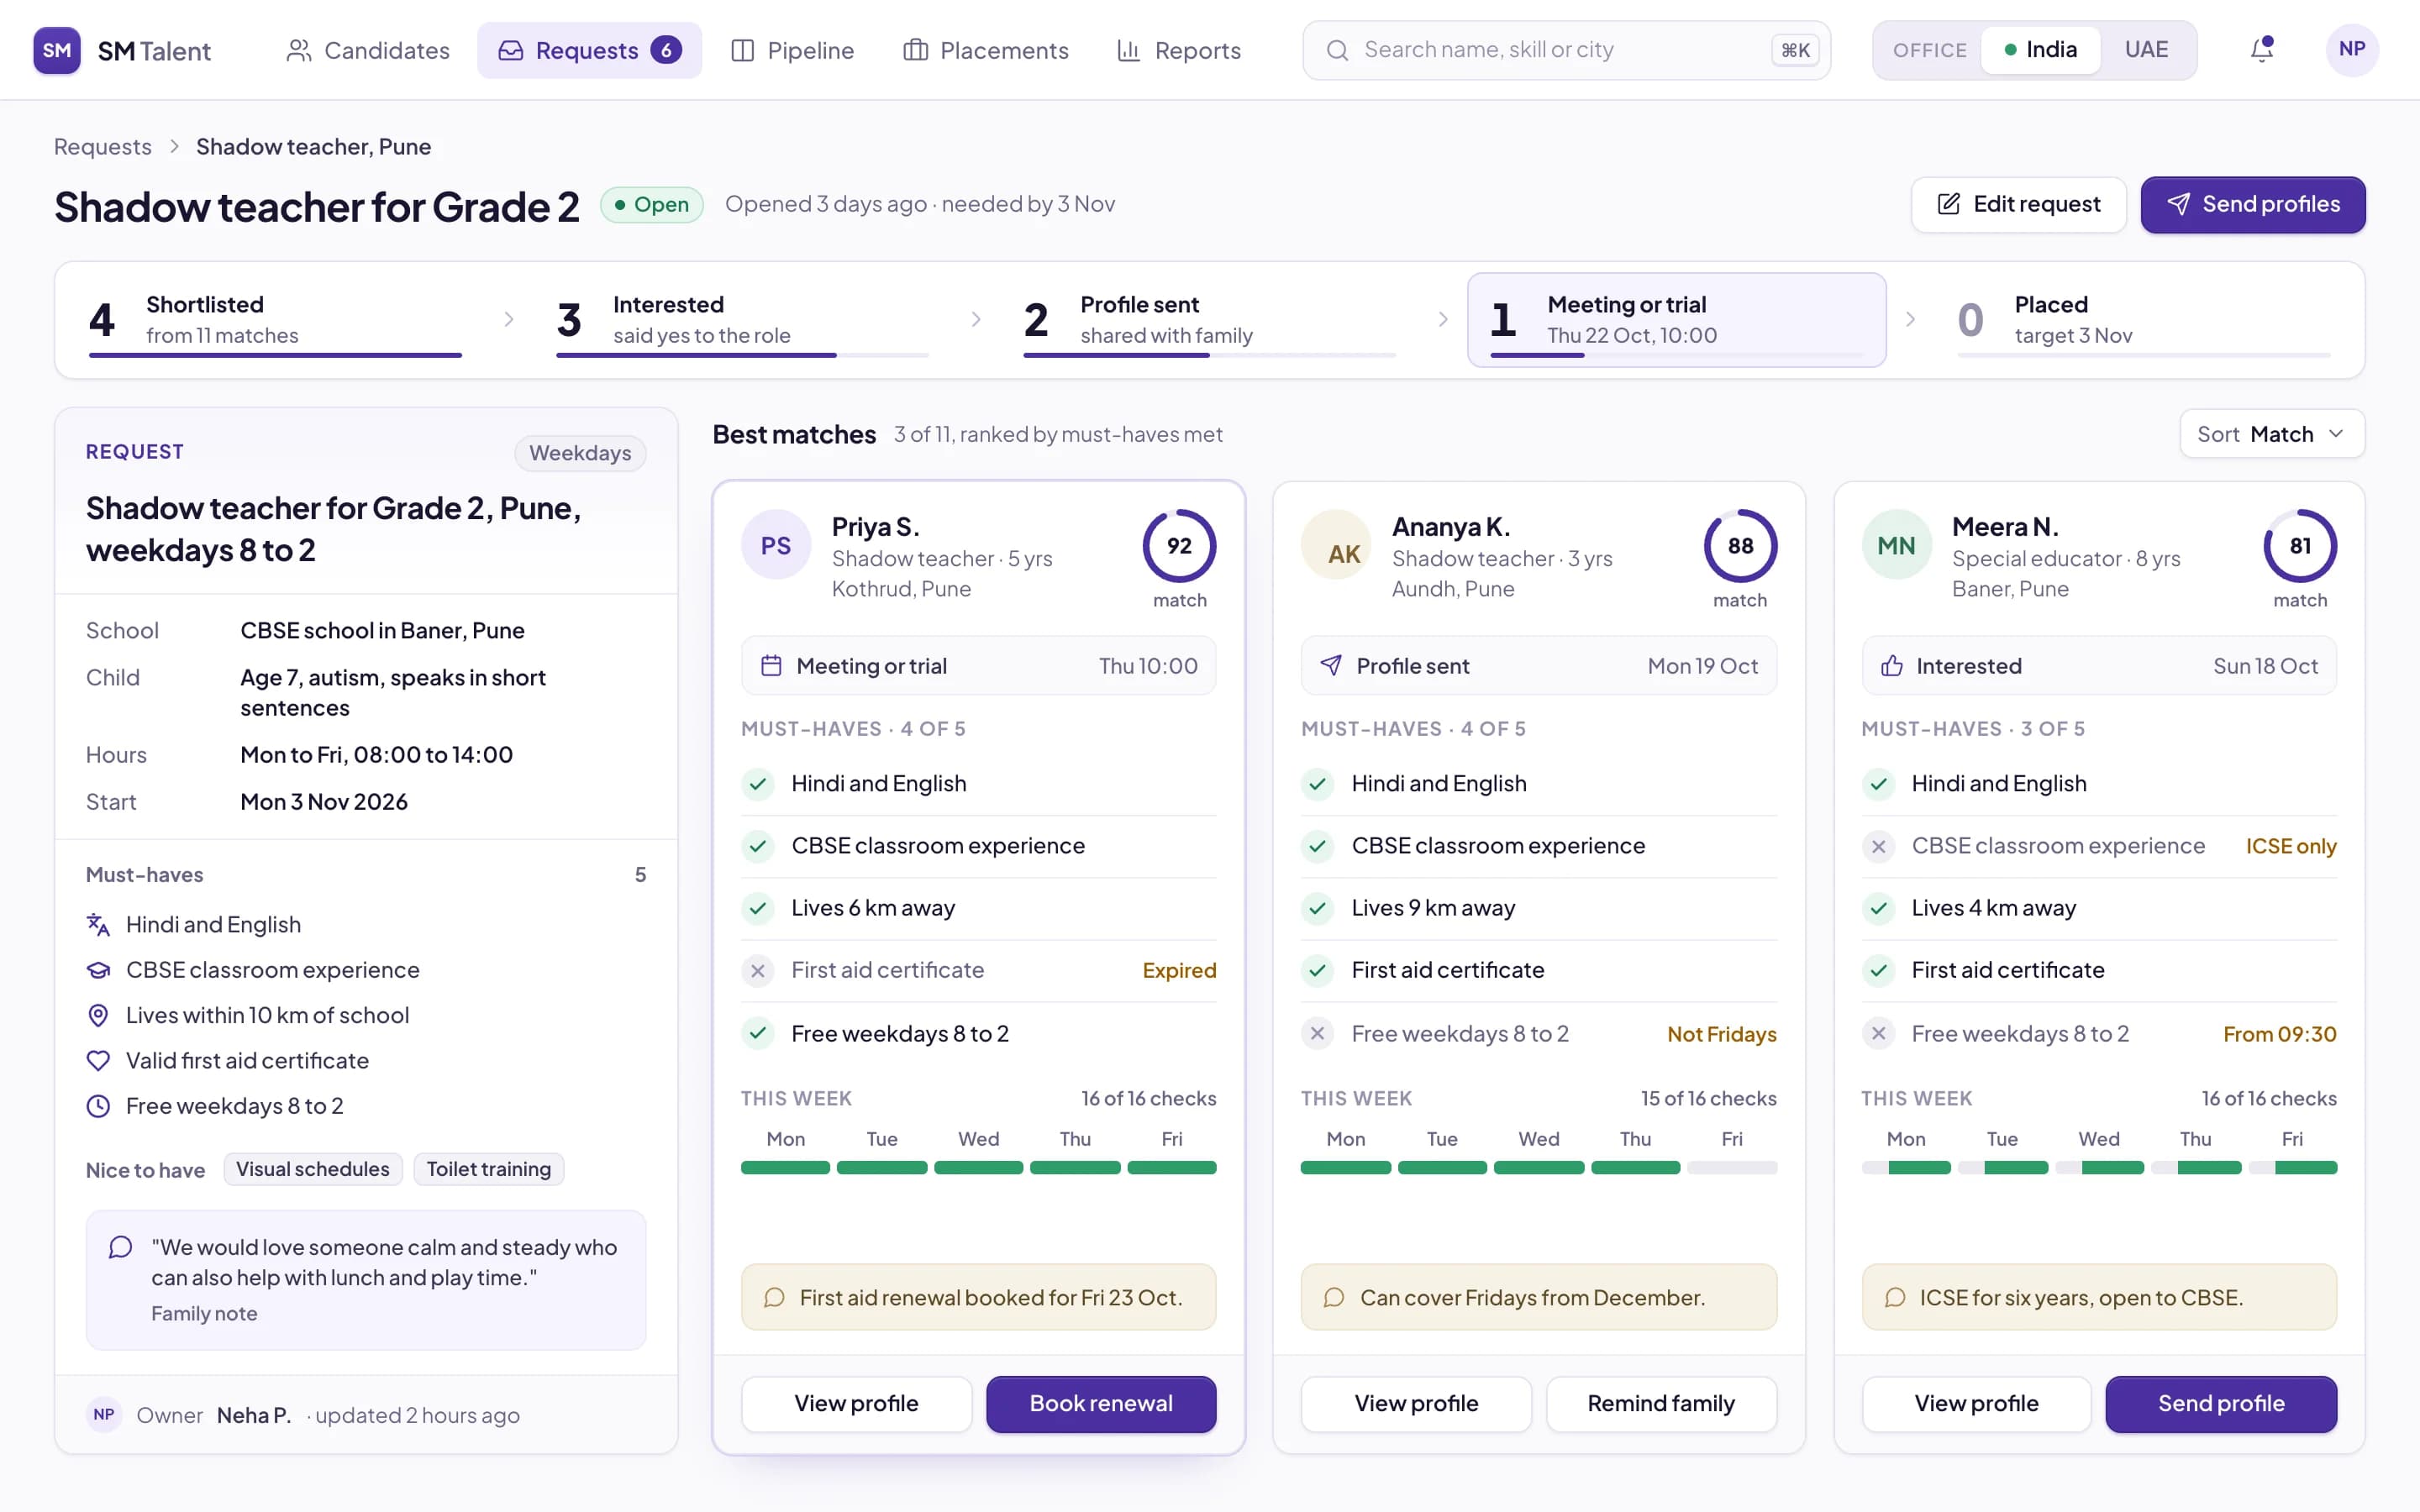Open the NP user avatar menu
This screenshot has height=1512, width=2420.
point(2352,49)
